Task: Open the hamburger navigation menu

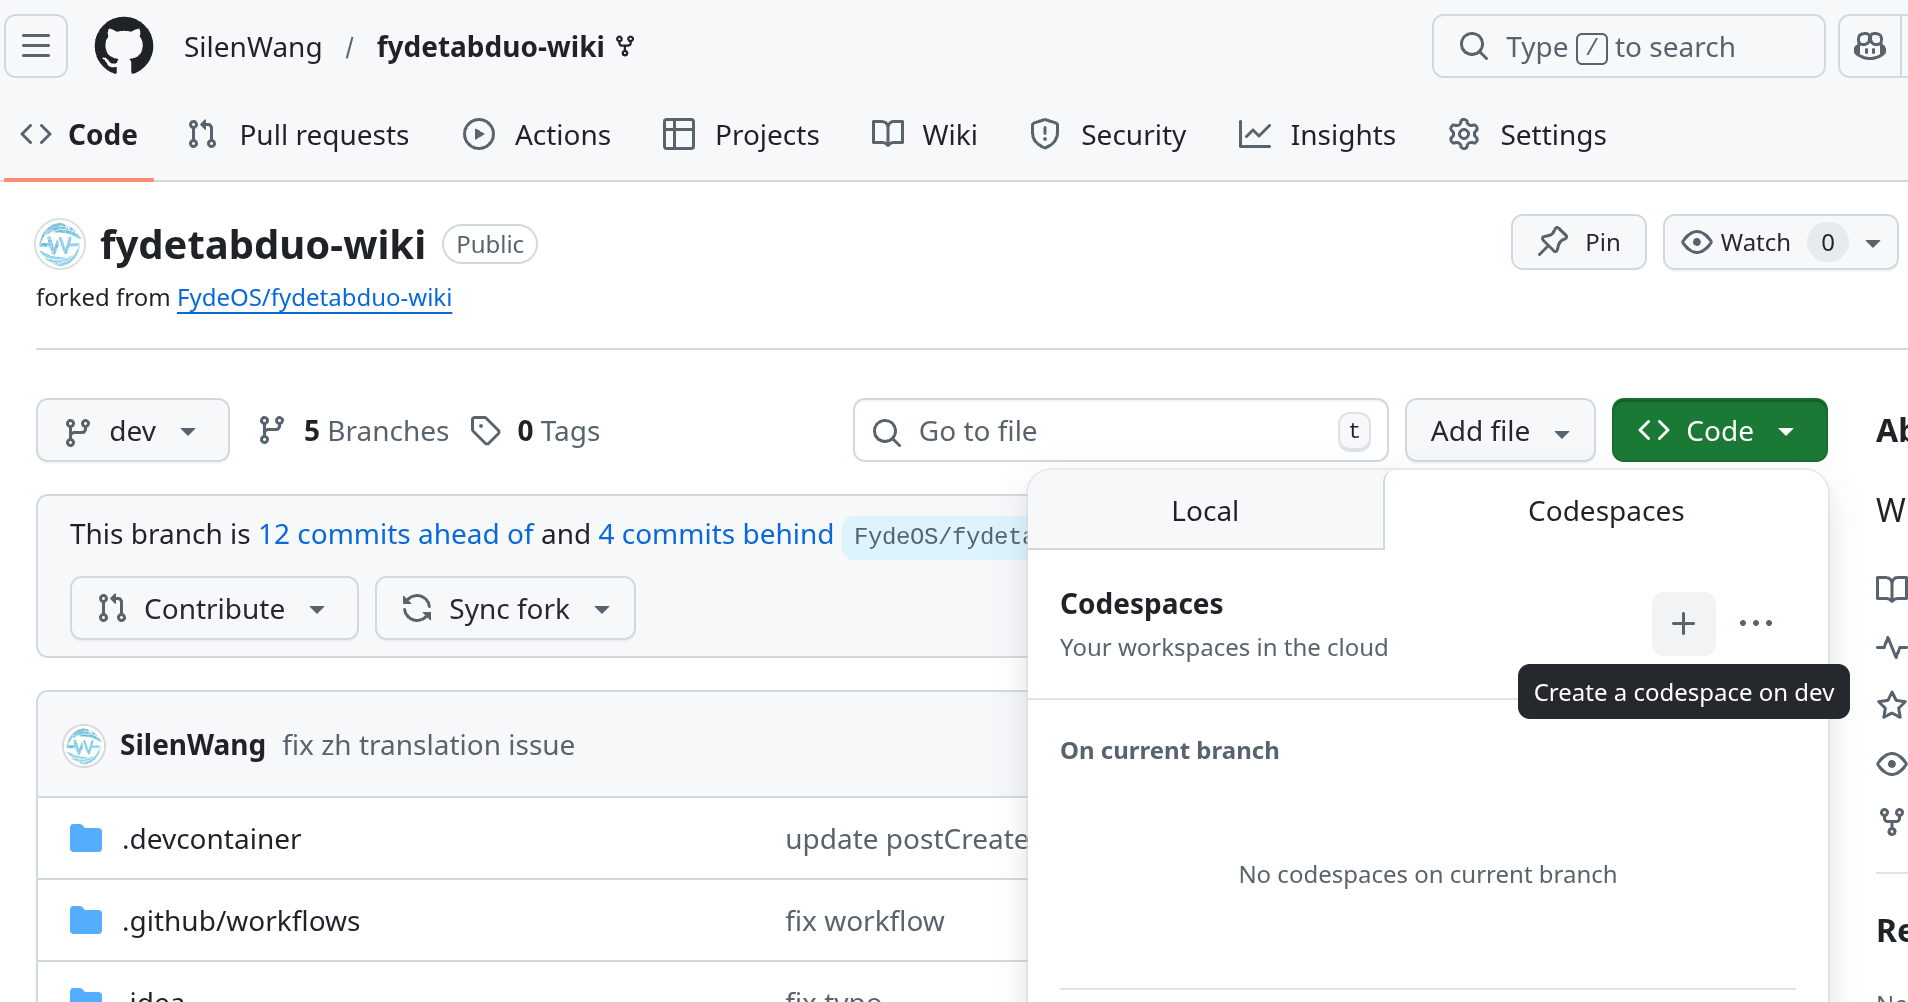Action: (x=35, y=45)
